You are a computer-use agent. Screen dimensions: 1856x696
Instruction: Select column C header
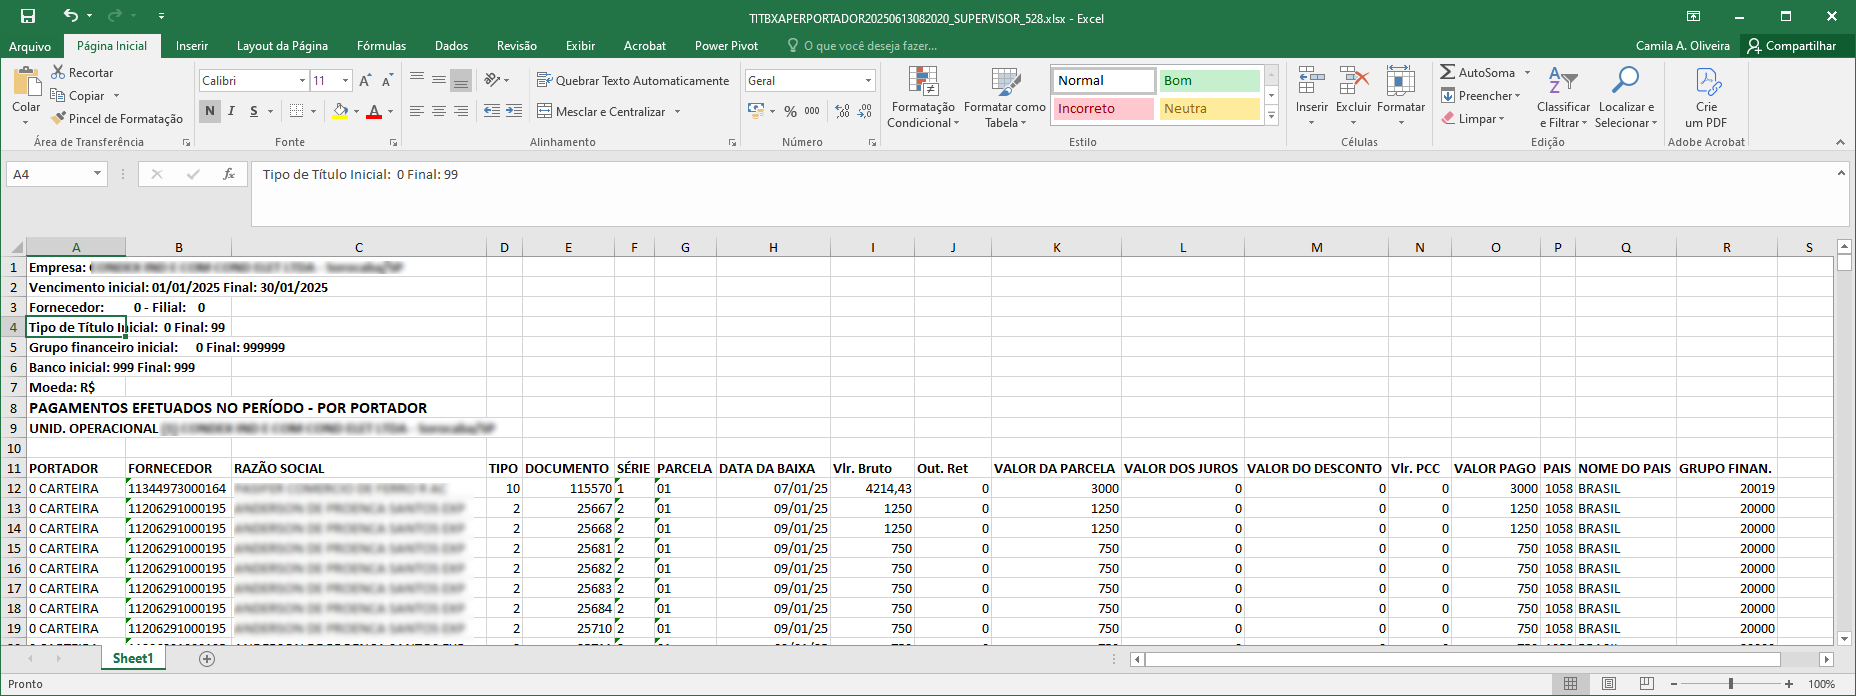(359, 248)
